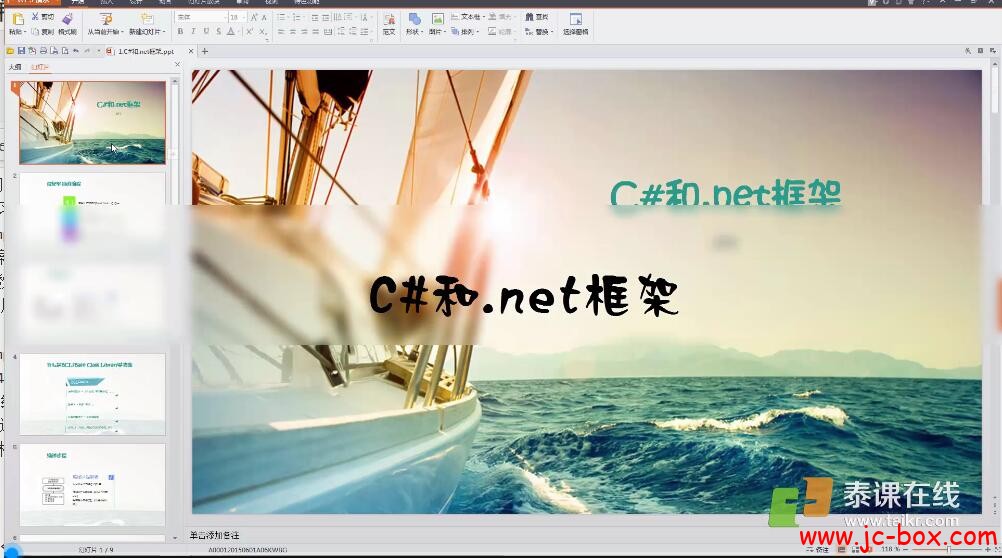Click the plus button to open new tab
Viewport: 1002px width, 558px height.
pos(205,51)
